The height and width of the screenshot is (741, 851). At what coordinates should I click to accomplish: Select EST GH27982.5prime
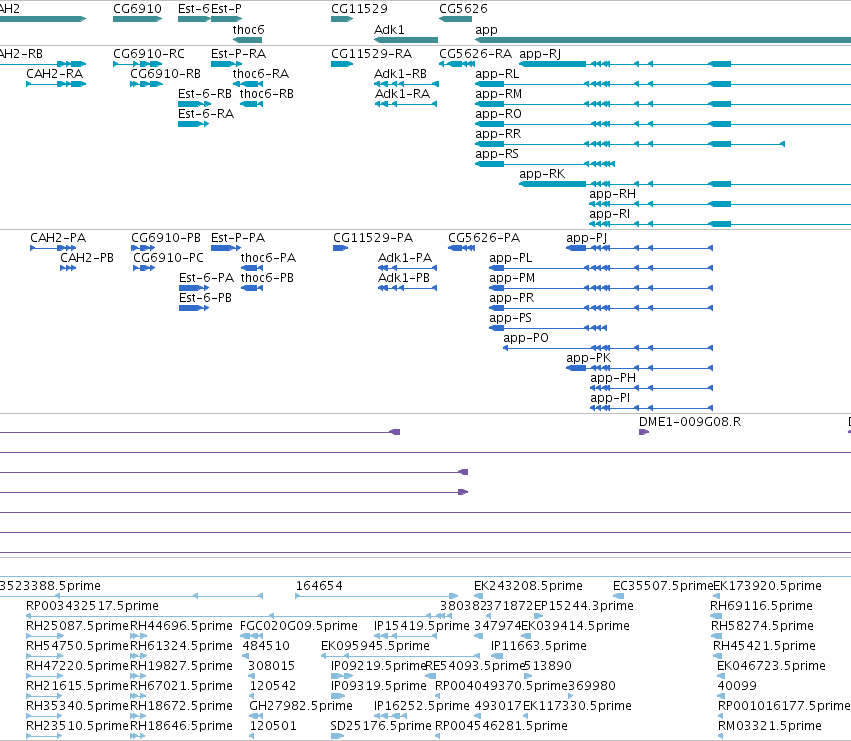tap(301, 706)
